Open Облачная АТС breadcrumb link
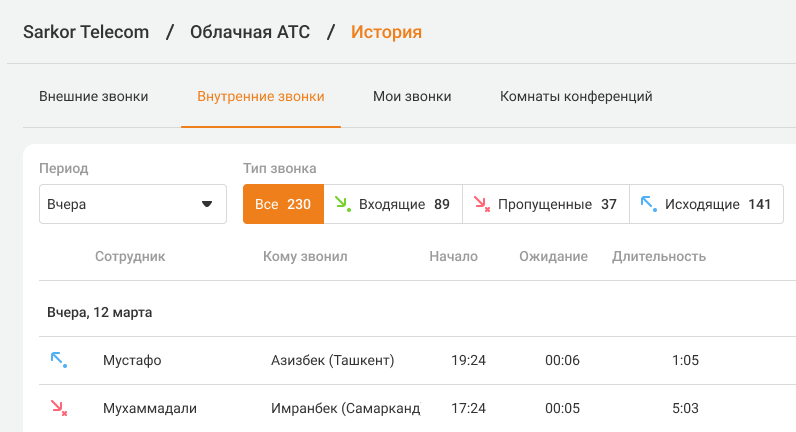 coord(250,32)
